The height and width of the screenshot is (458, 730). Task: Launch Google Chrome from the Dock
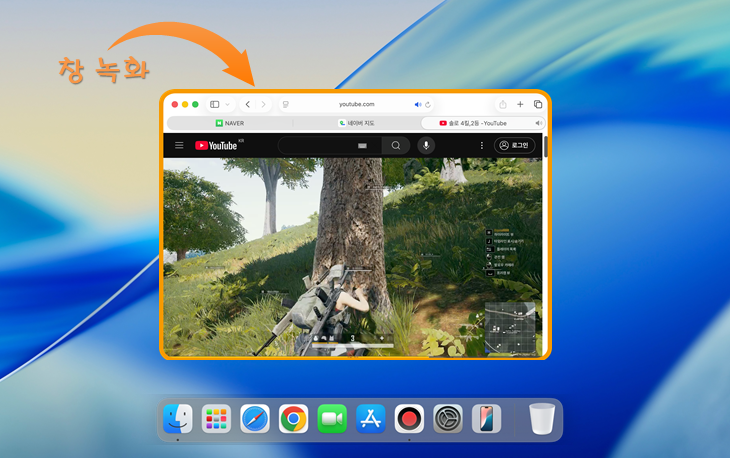293,419
